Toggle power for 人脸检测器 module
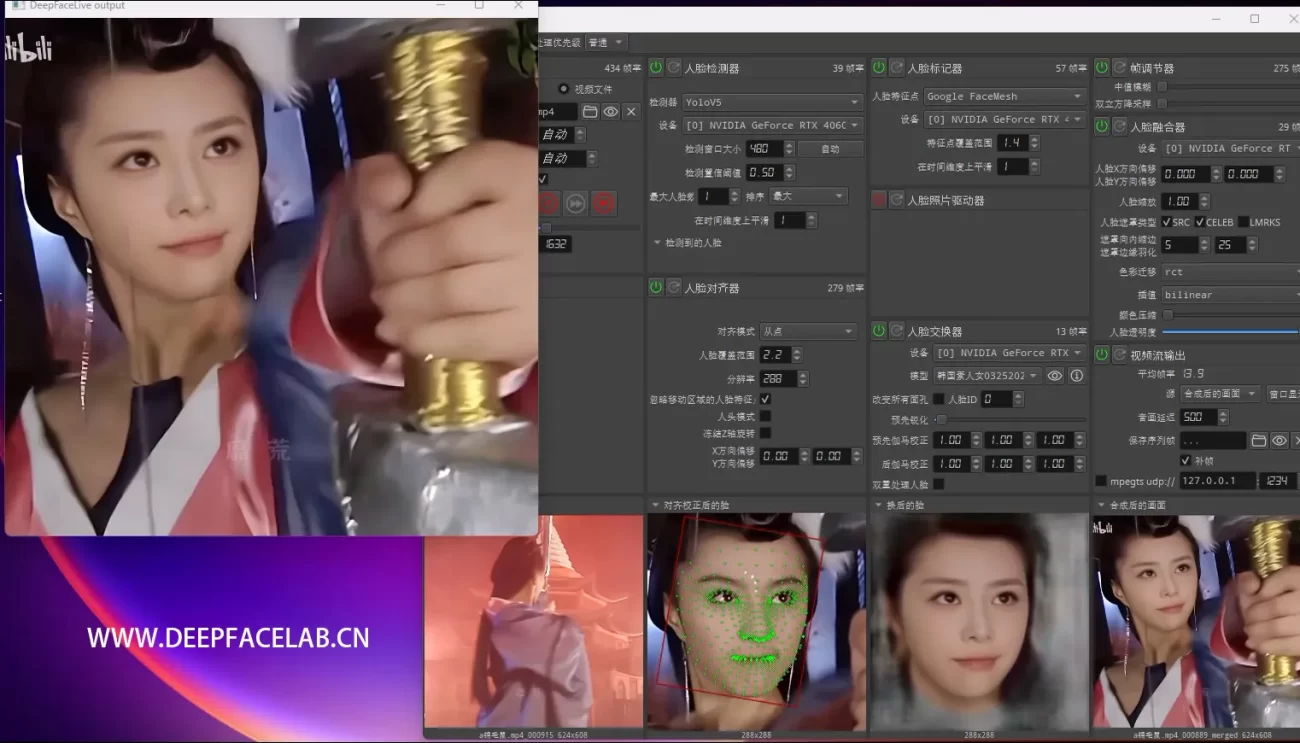The image size is (1300, 743). pyautogui.click(x=656, y=67)
